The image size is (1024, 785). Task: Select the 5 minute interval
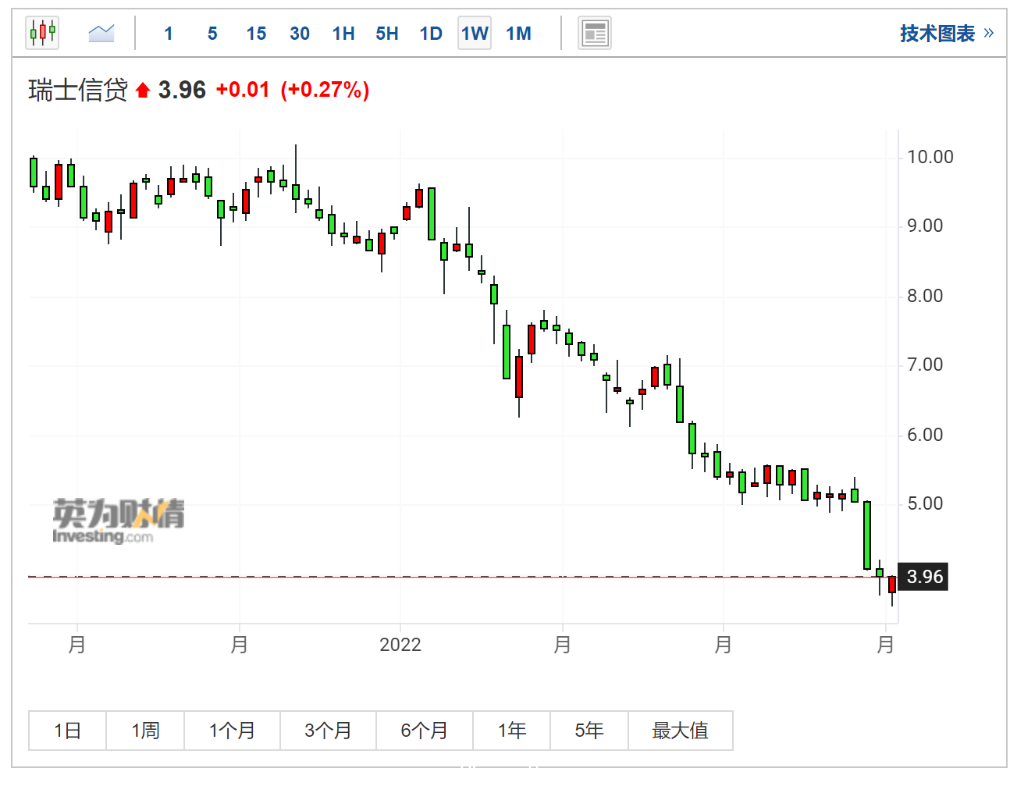point(212,33)
